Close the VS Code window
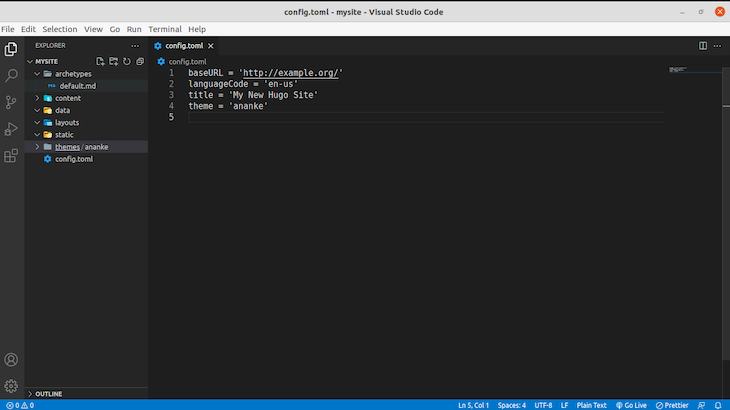 click(720, 12)
